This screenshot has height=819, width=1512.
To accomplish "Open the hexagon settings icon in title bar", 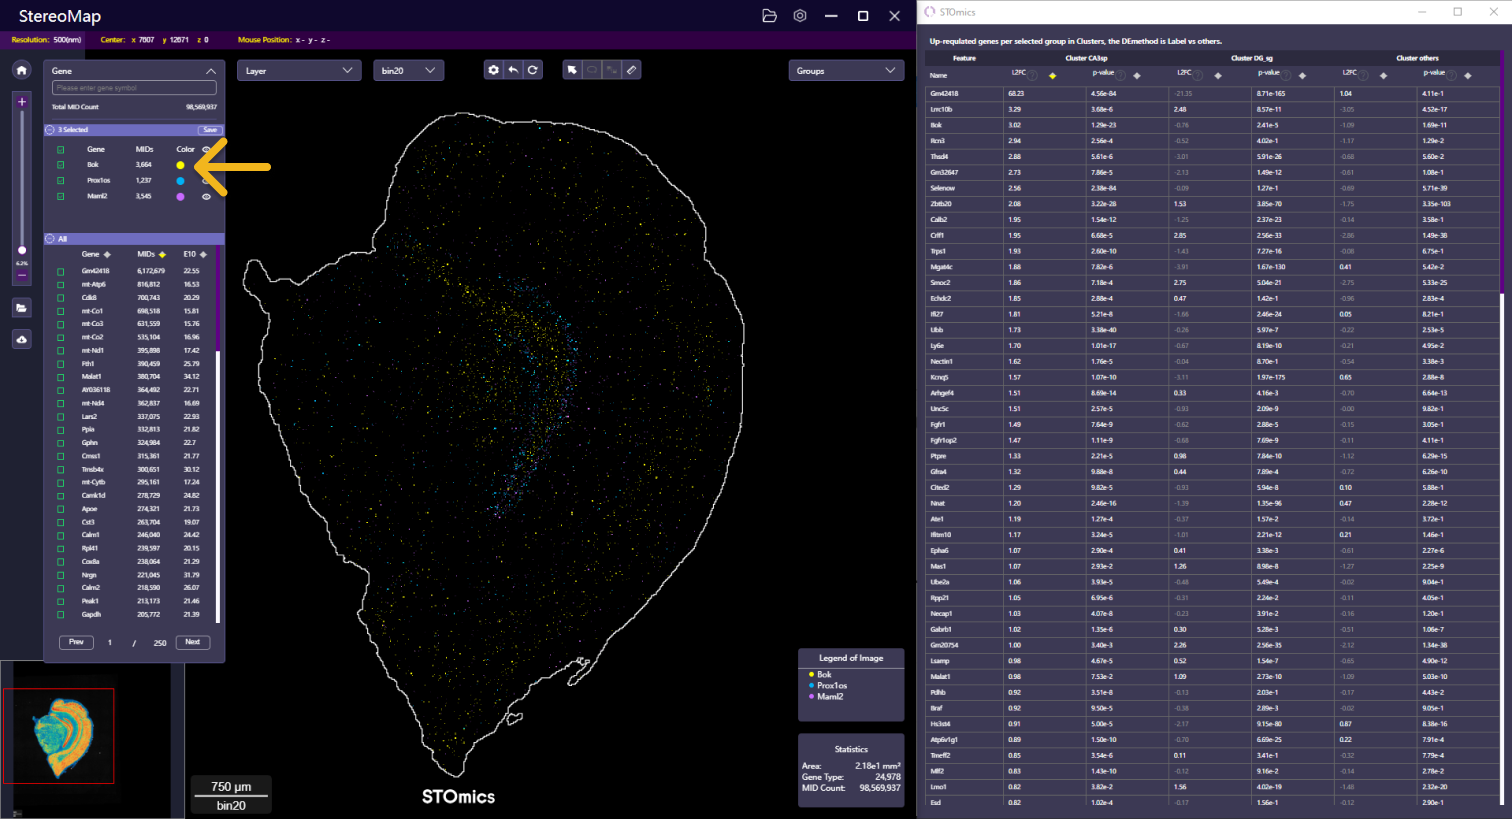I will pyautogui.click(x=800, y=16).
